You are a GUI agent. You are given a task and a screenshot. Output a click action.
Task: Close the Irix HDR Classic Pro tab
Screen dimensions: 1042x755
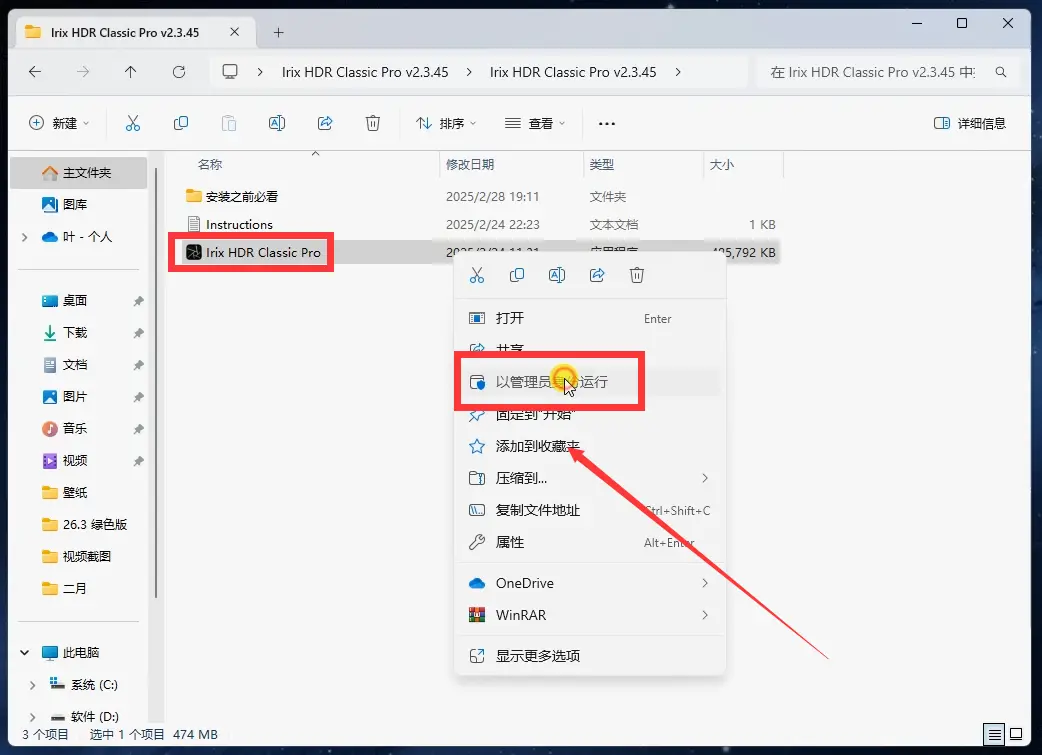[x=235, y=32]
